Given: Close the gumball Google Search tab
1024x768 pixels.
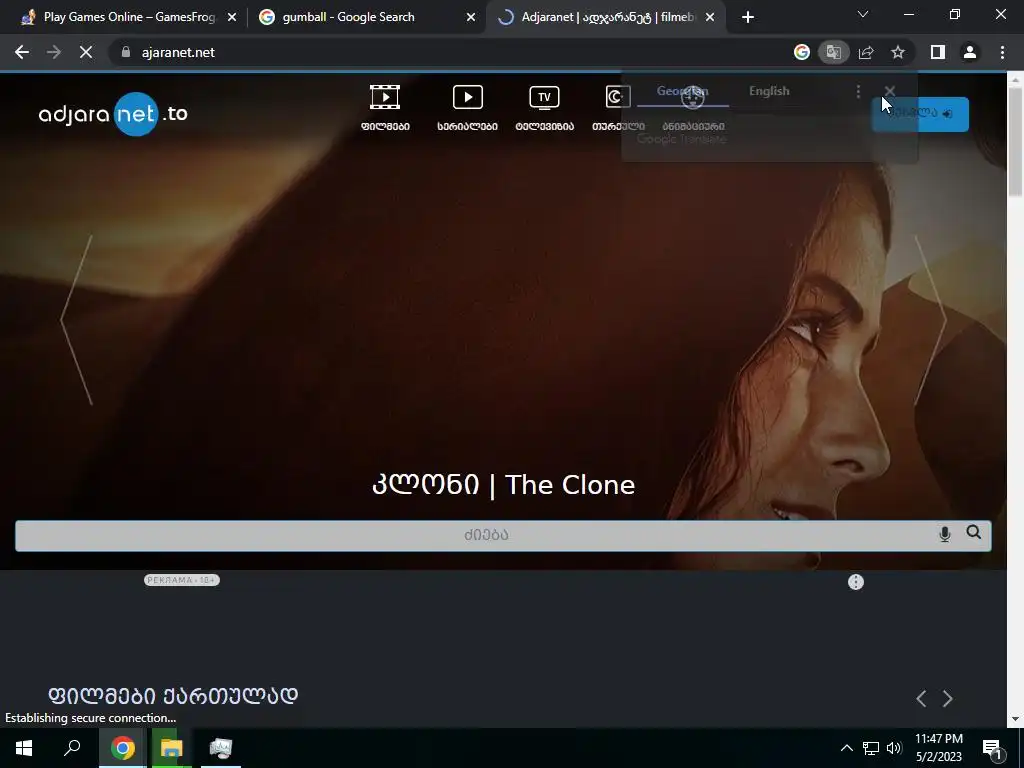Looking at the screenshot, I should click(471, 18).
